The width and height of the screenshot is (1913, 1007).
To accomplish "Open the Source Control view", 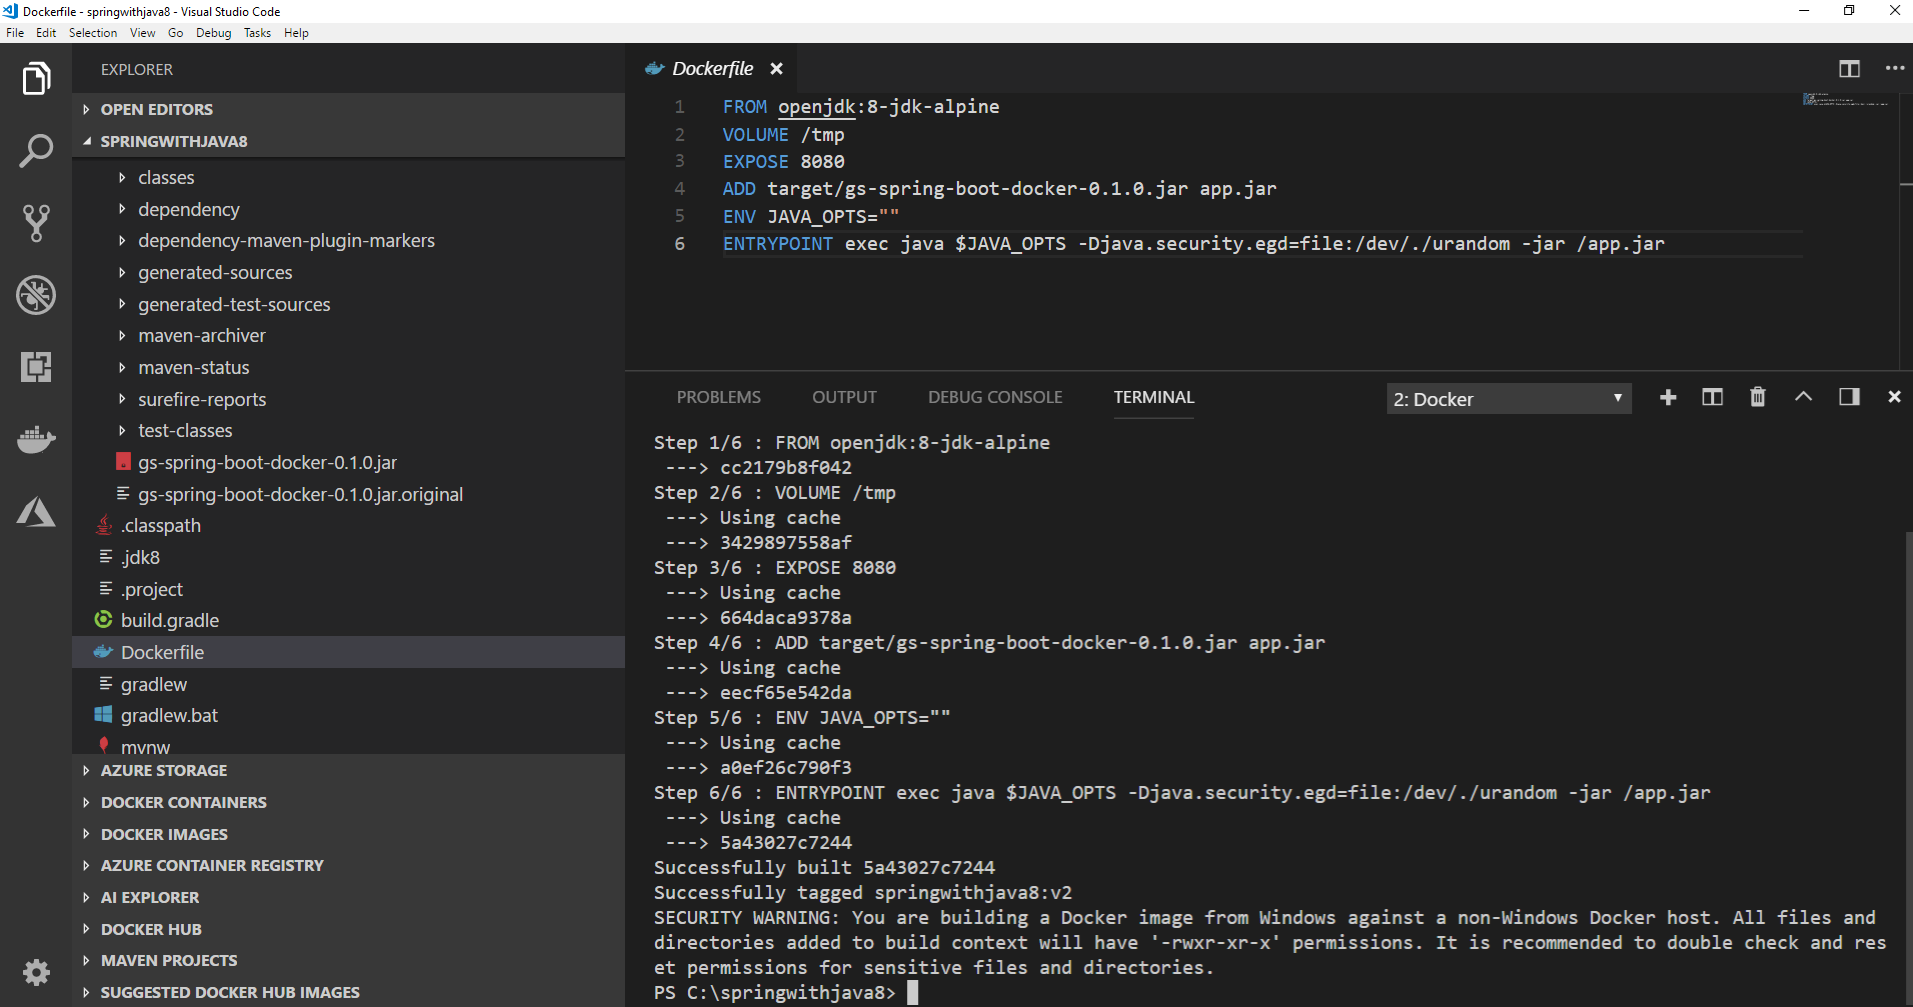I will (36, 223).
